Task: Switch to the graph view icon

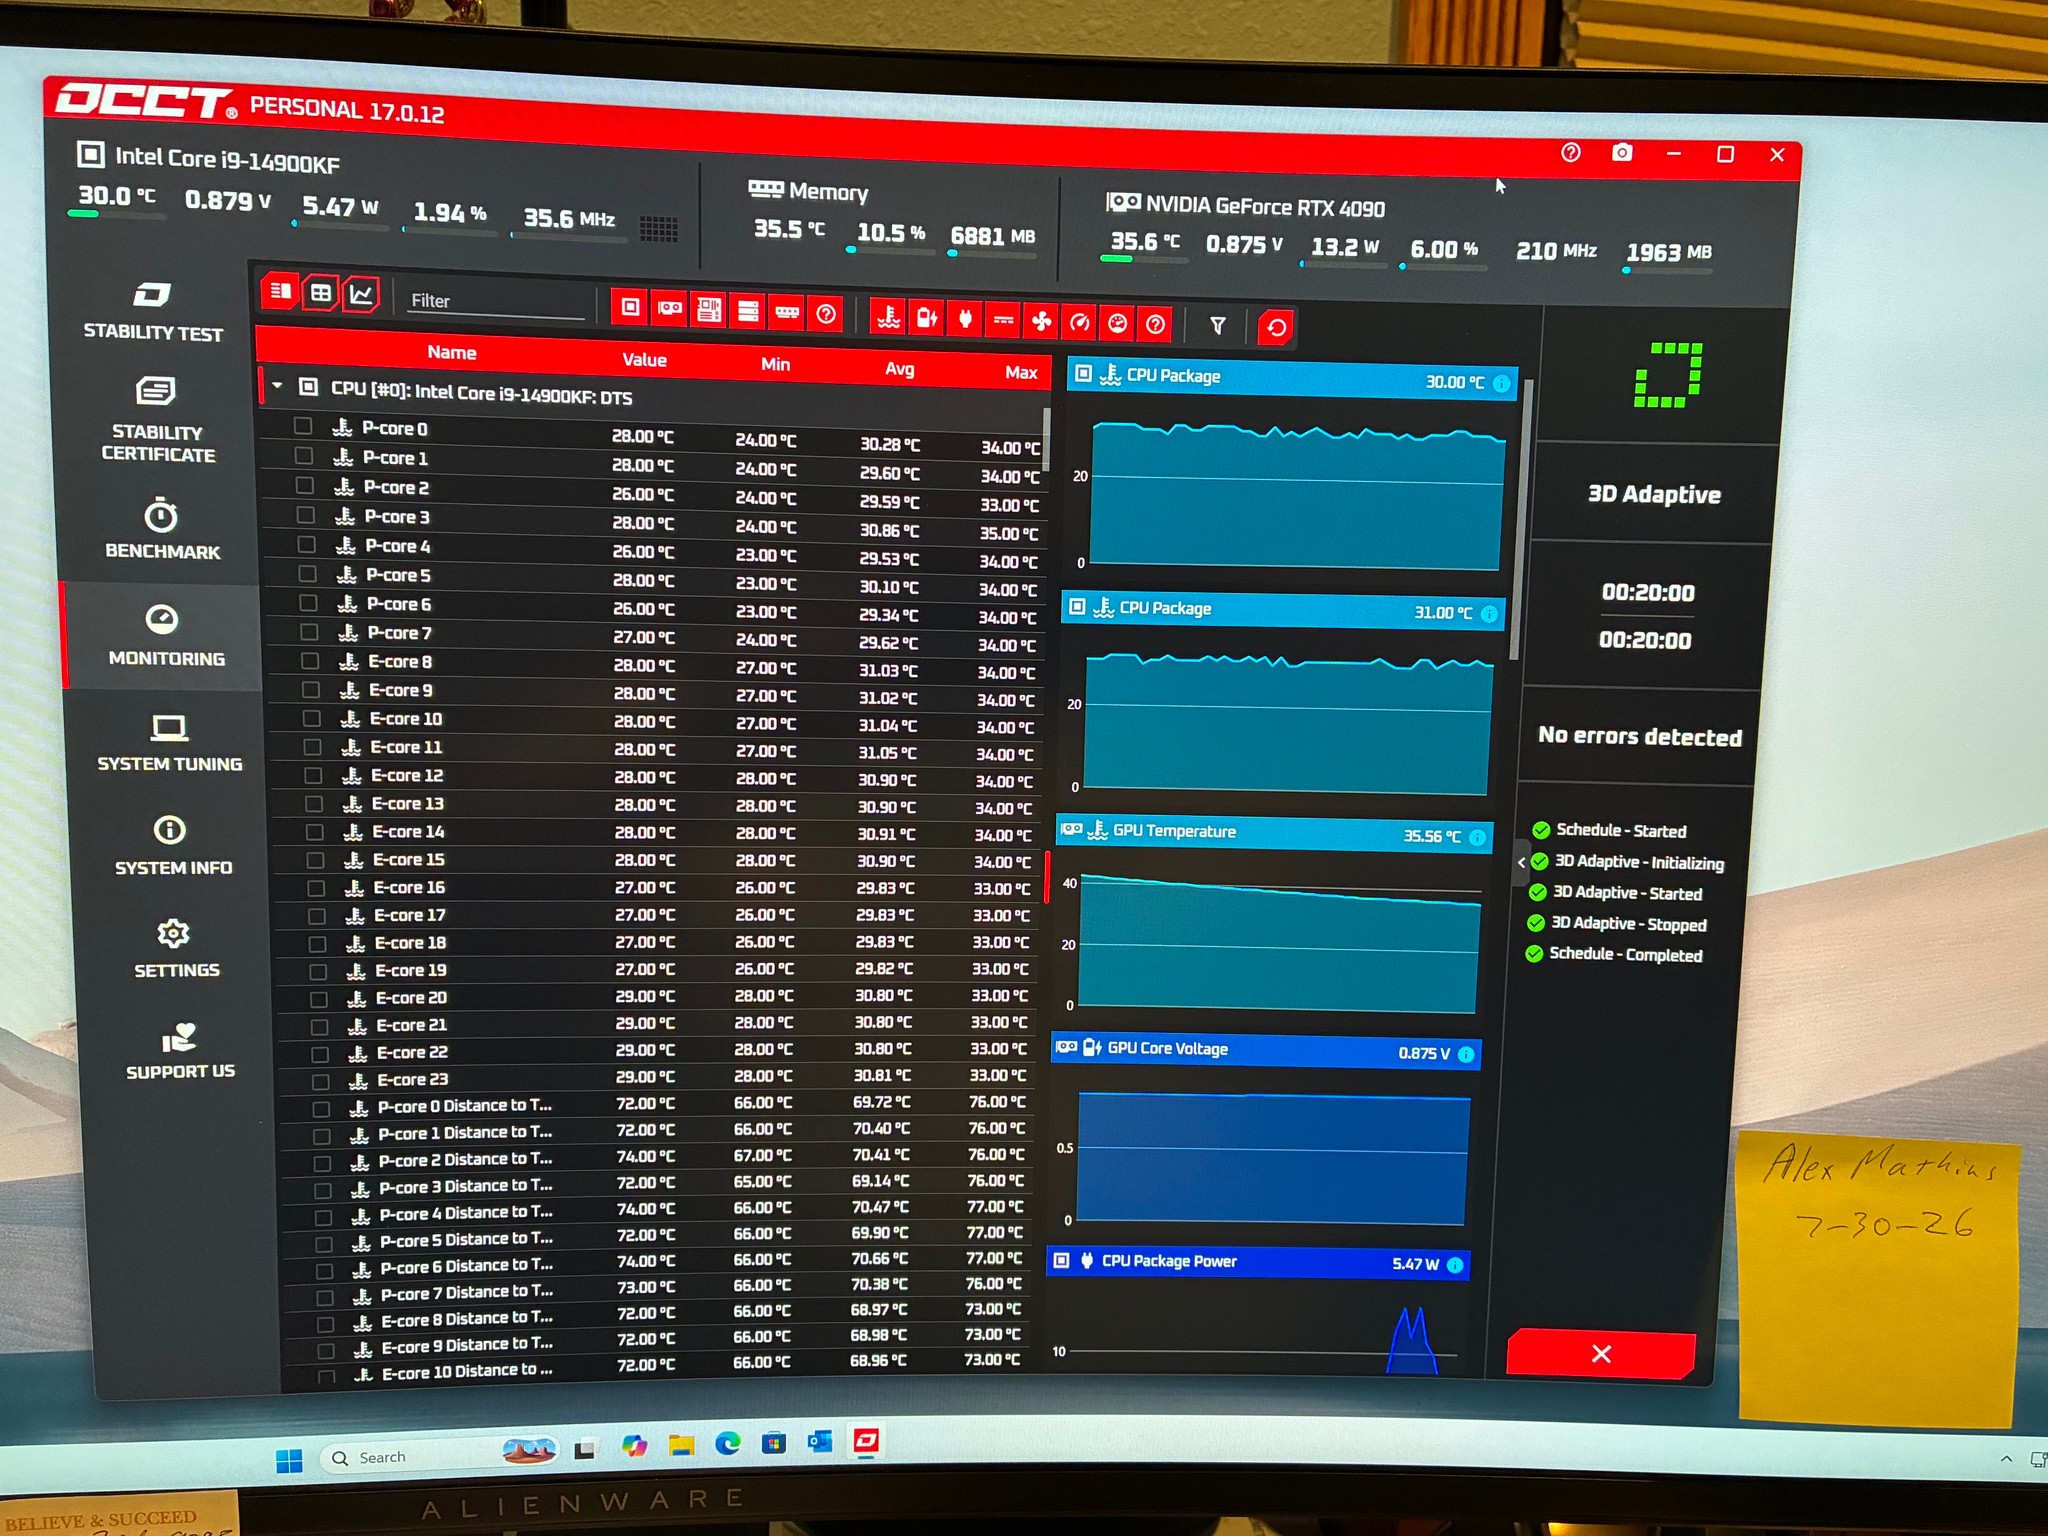Action: (x=360, y=295)
